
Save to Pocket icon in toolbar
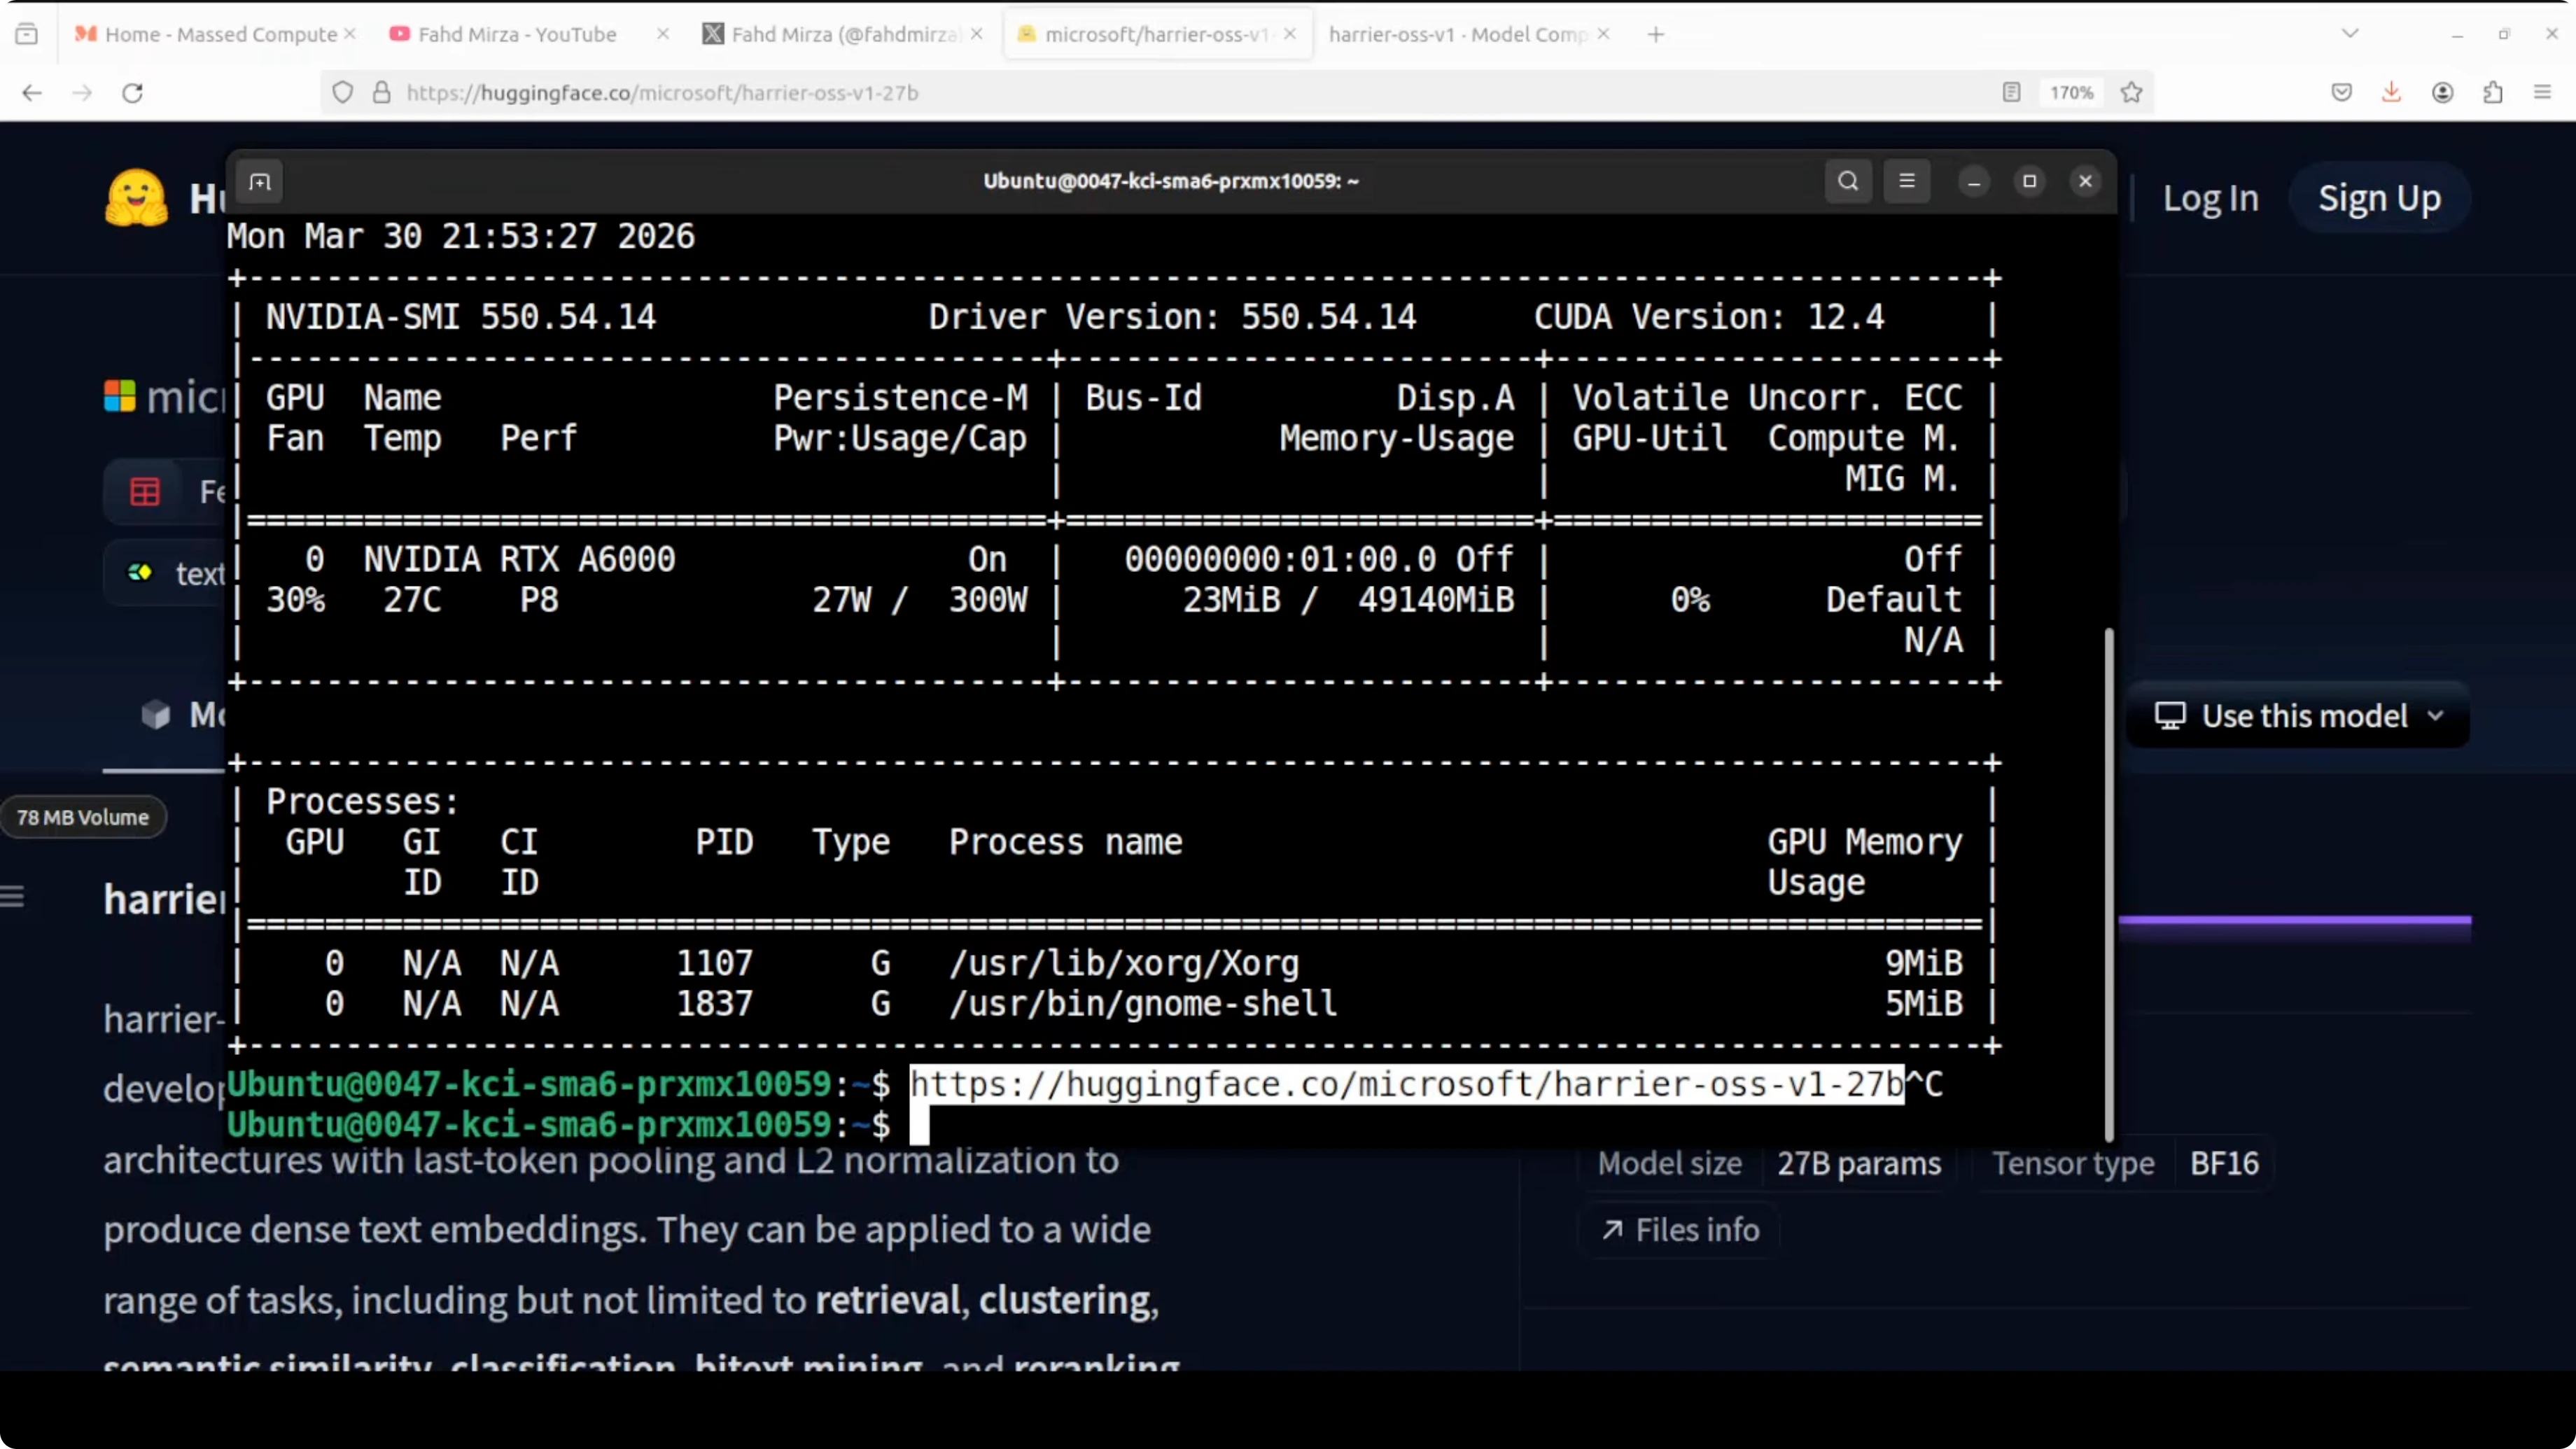(2341, 93)
